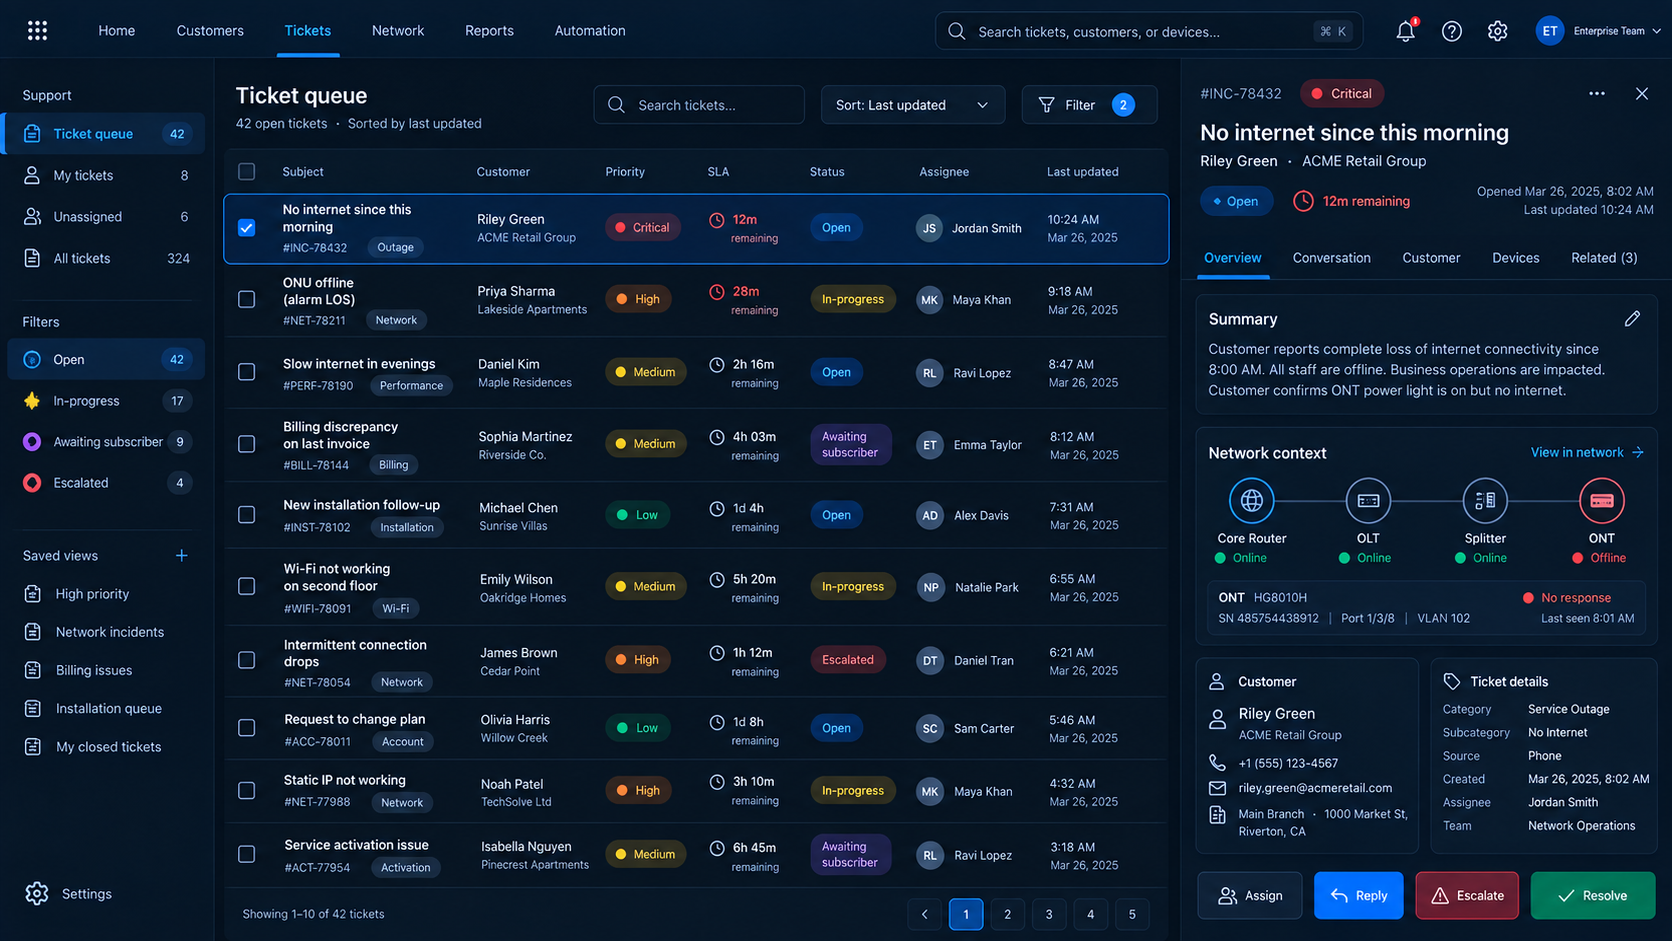Filter by In-progress status
The image size is (1672, 941).
pos(105,401)
